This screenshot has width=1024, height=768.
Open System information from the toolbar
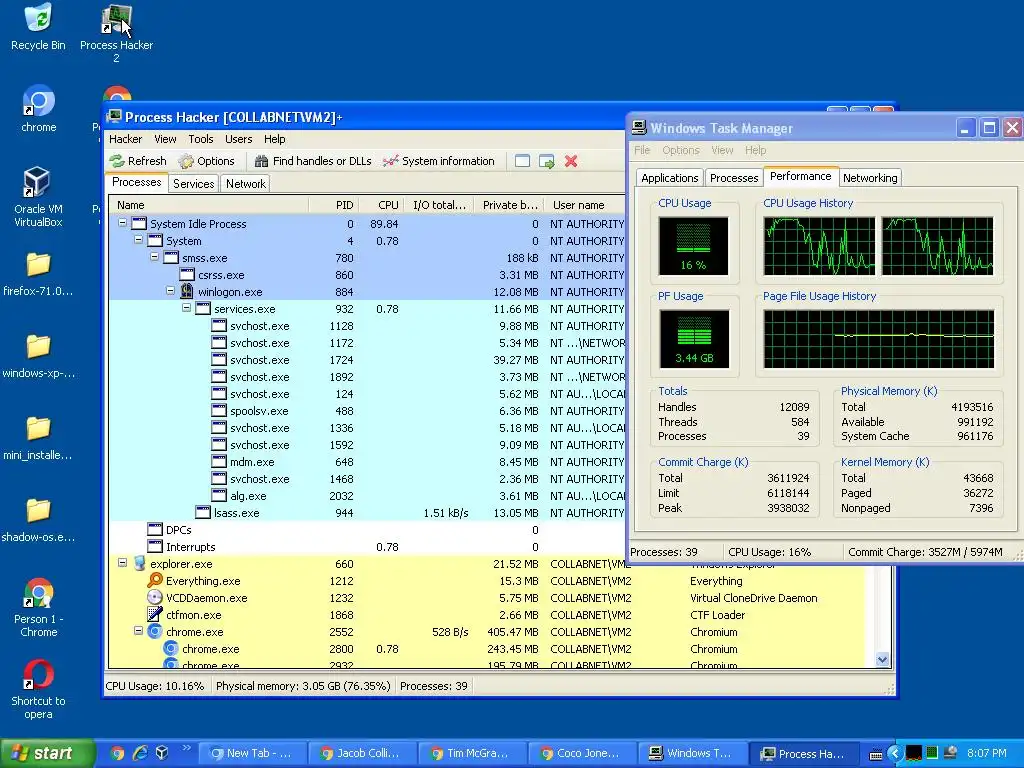tap(439, 161)
